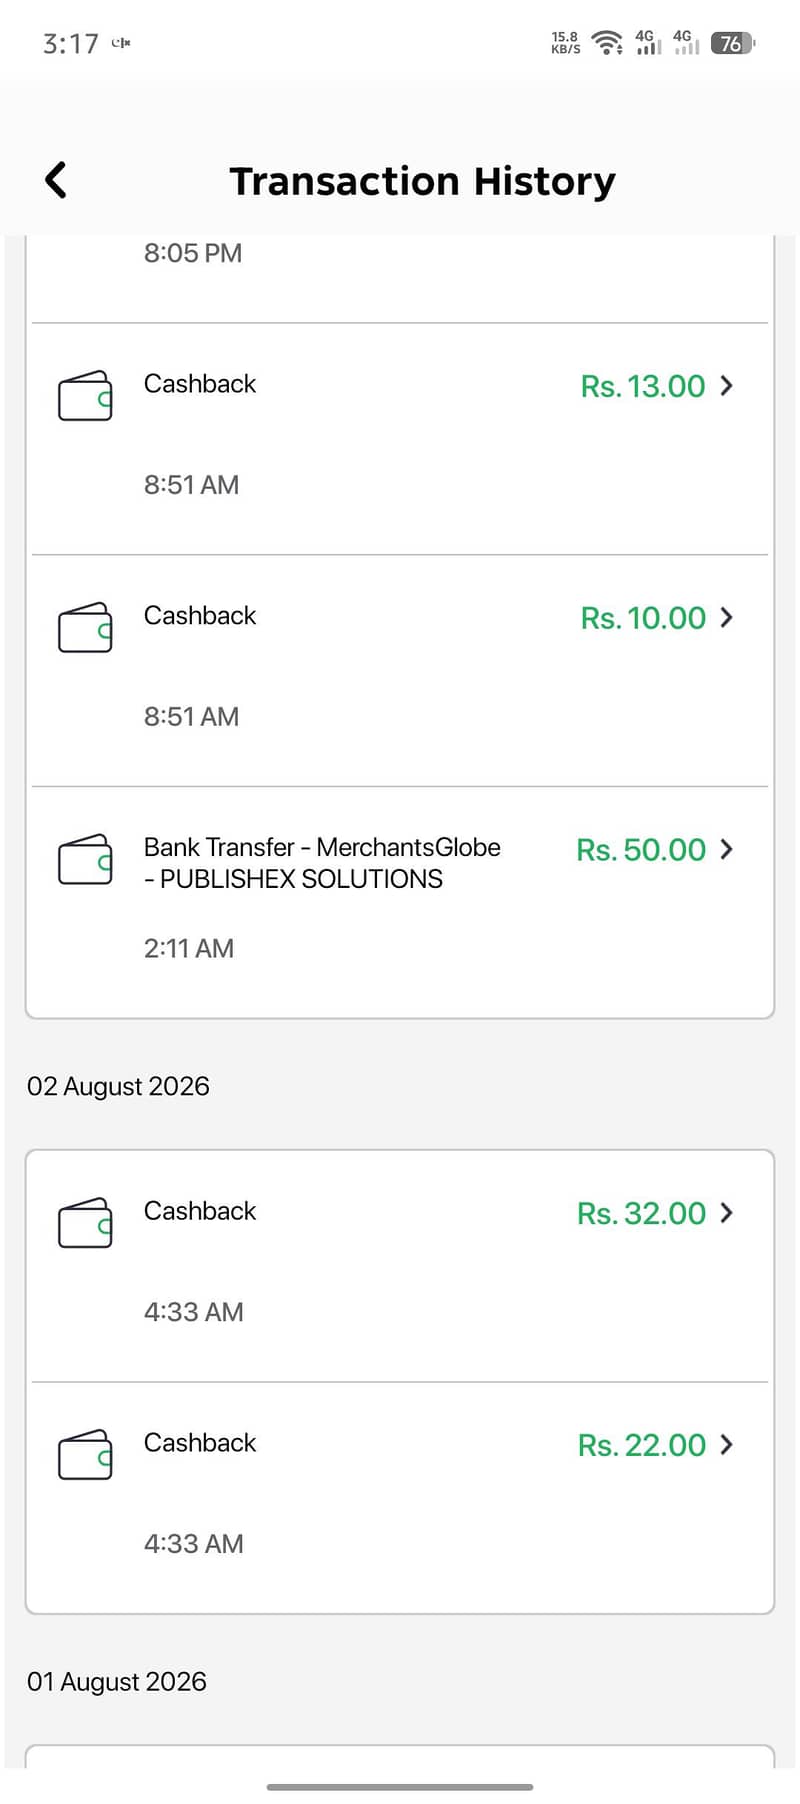Open the Rs. 50.00 amount
The height and width of the screenshot is (1804, 800).
641,850
